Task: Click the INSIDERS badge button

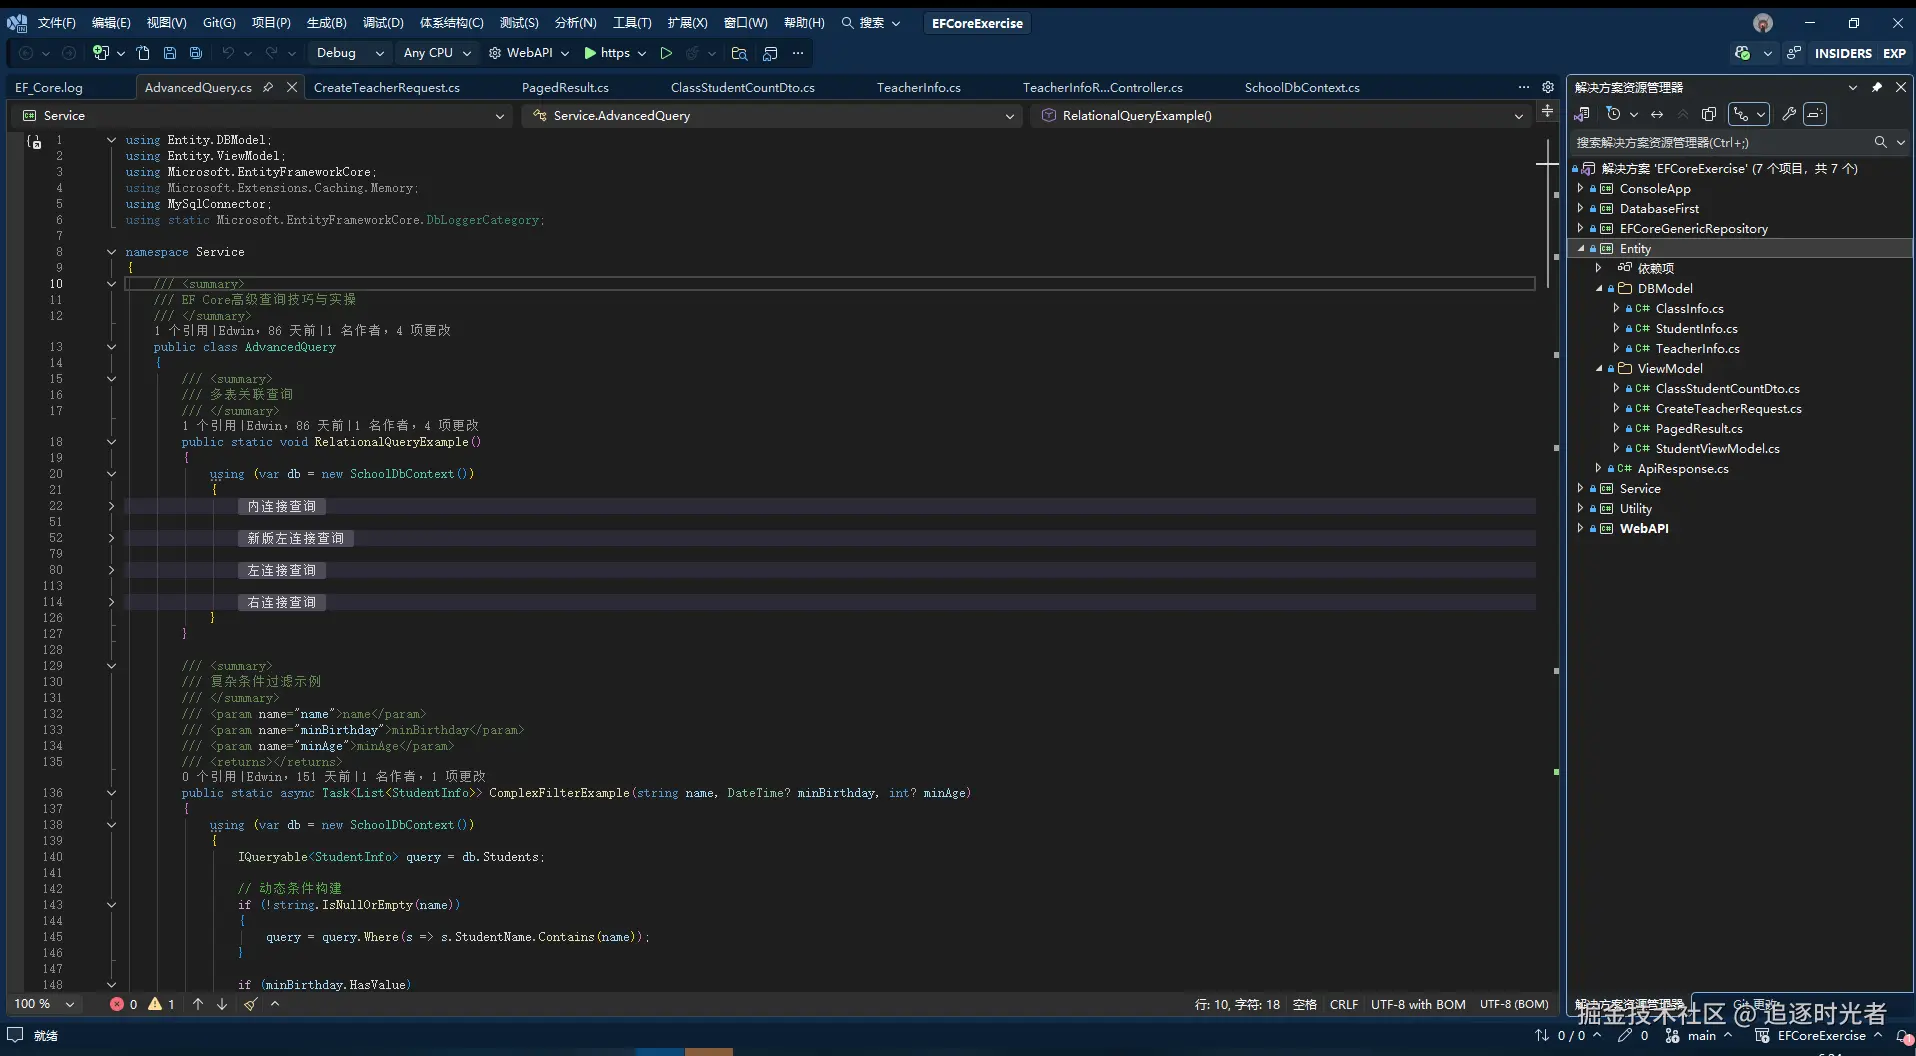Action: tap(1843, 53)
